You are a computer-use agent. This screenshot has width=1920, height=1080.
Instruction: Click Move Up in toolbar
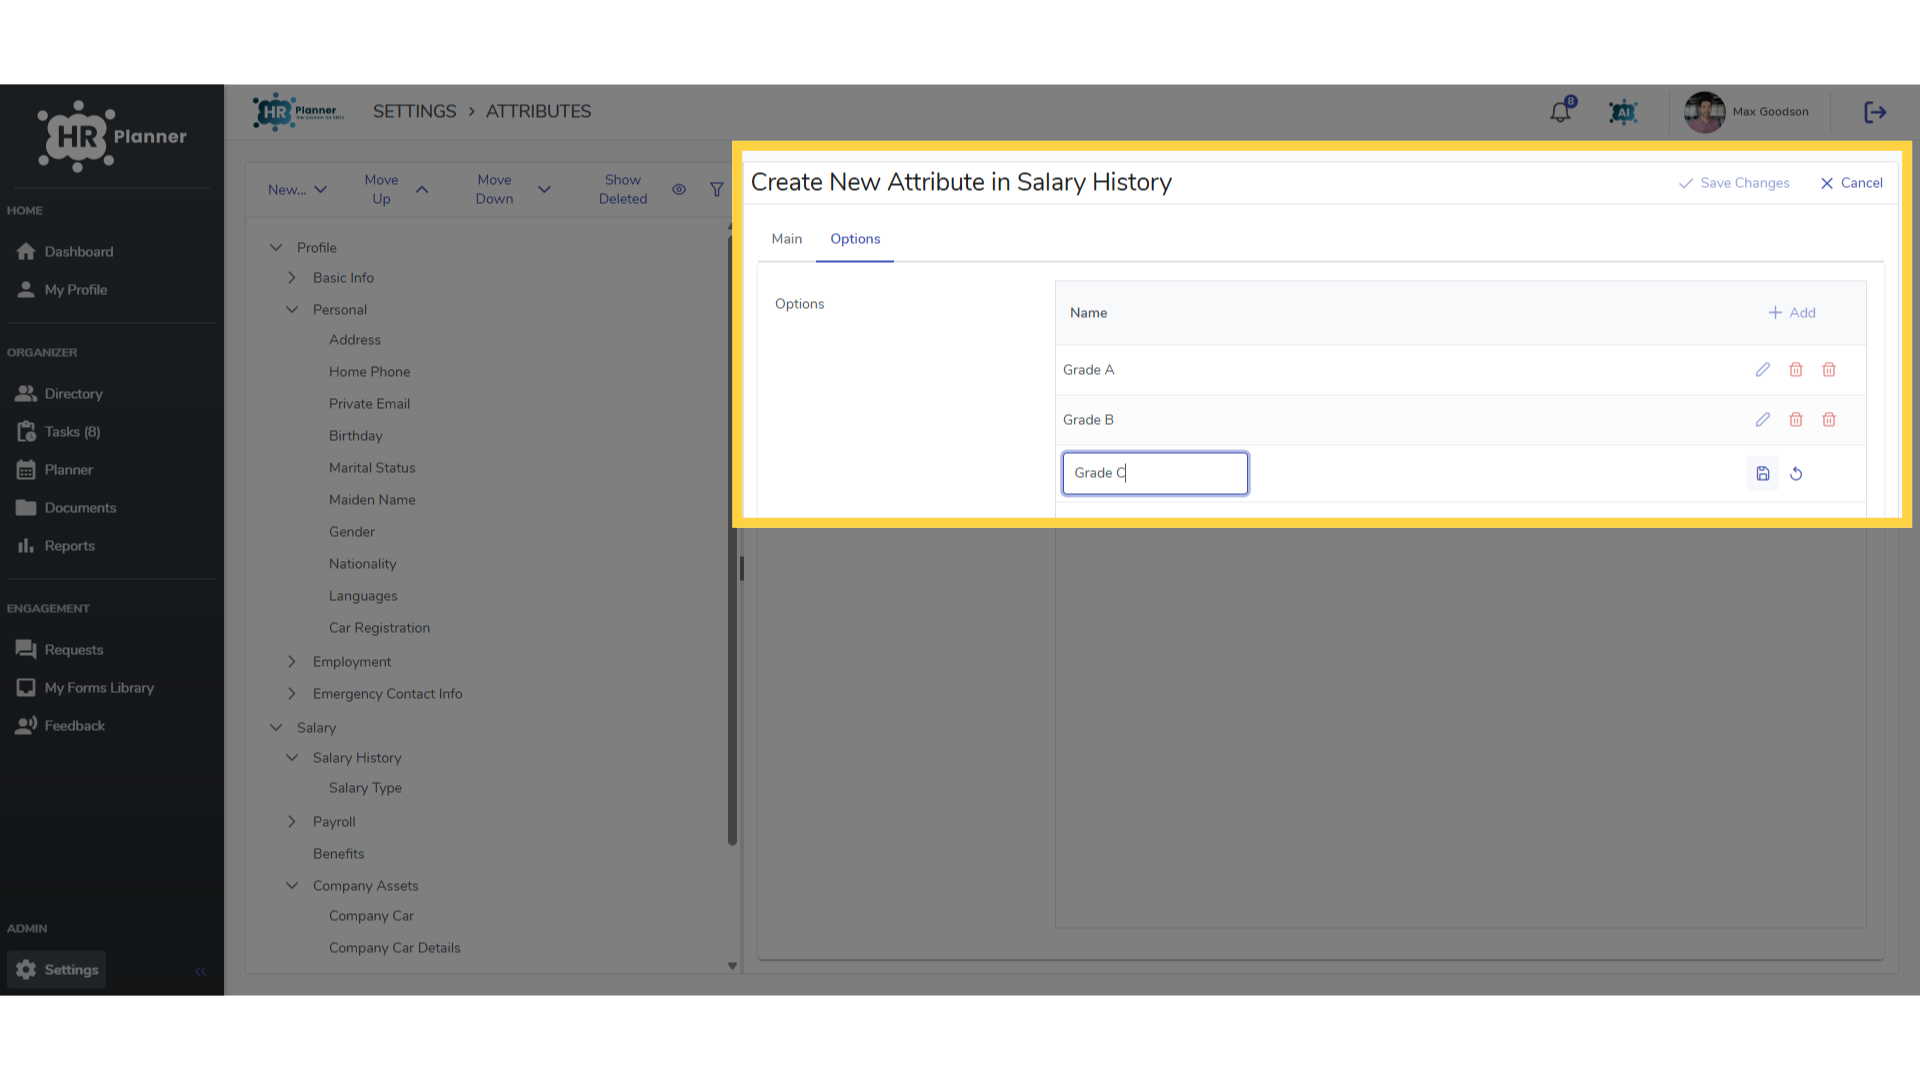coord(396,189)
